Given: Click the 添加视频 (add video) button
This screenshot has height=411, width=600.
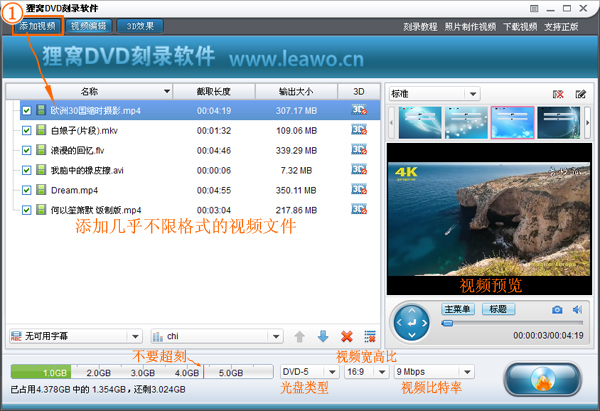Looking at the screenshot, I should pyautogui.click(x=38, y=26).
